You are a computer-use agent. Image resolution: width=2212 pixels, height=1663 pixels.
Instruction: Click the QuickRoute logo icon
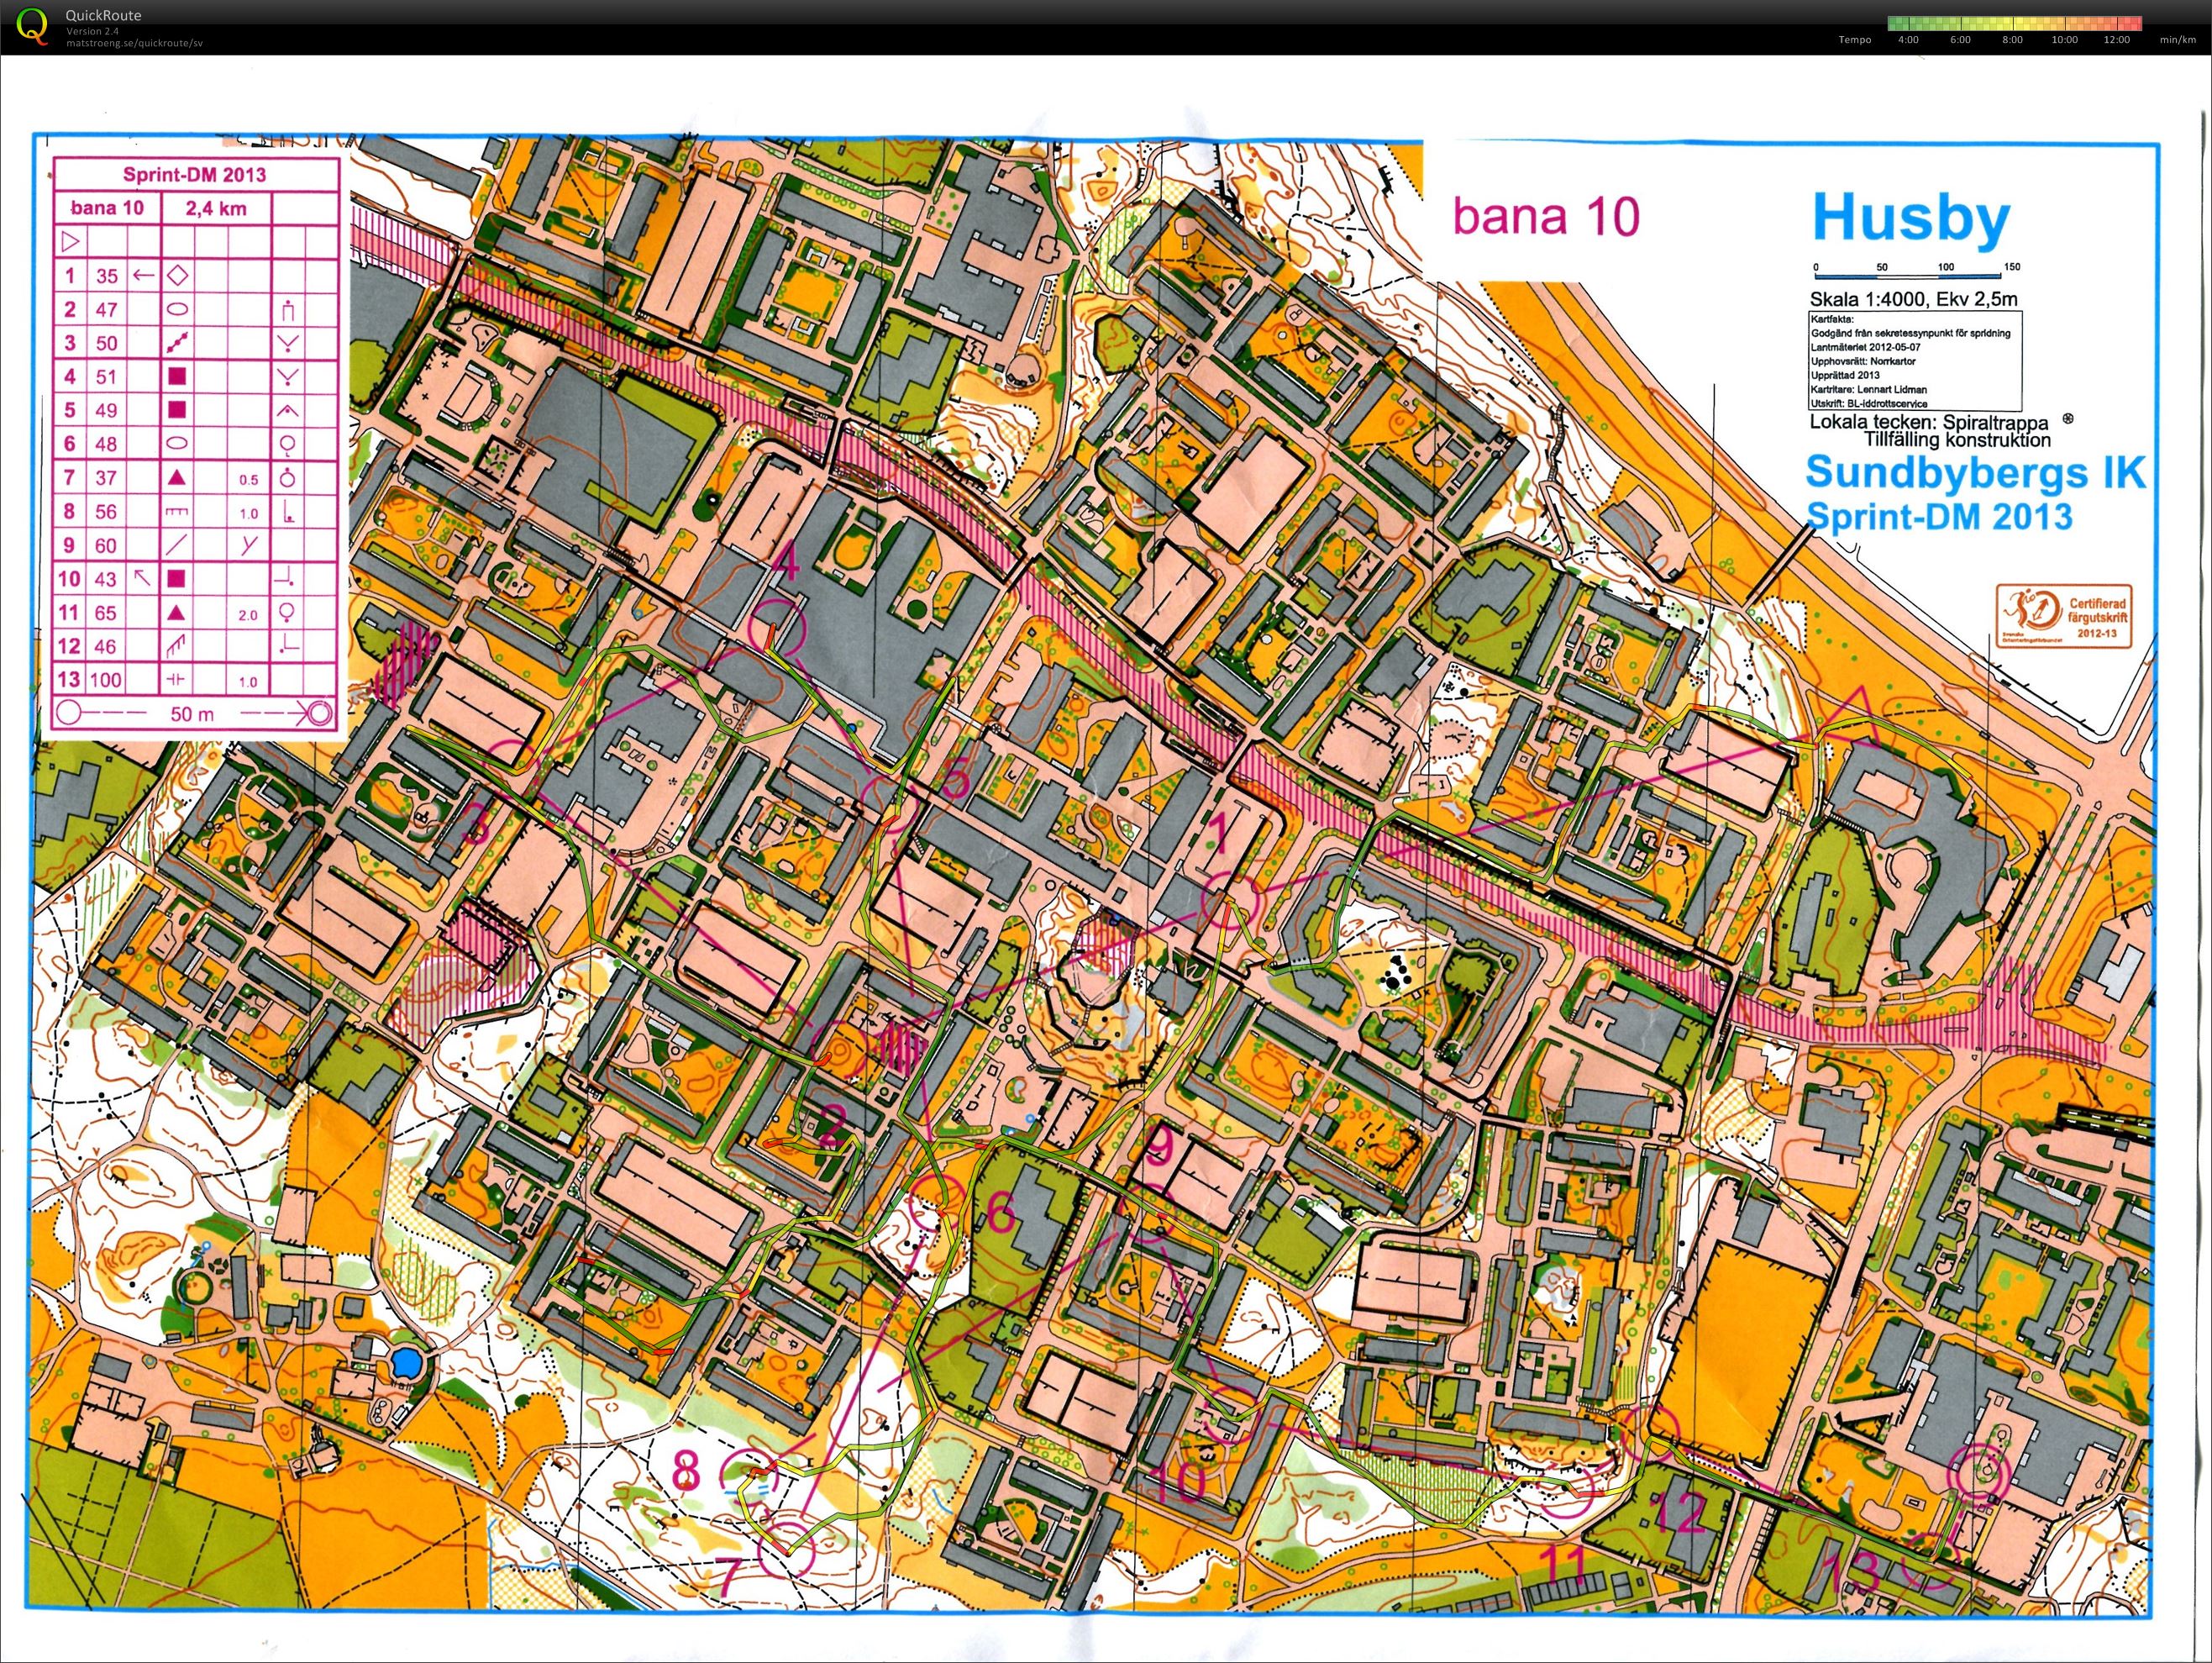31,25
